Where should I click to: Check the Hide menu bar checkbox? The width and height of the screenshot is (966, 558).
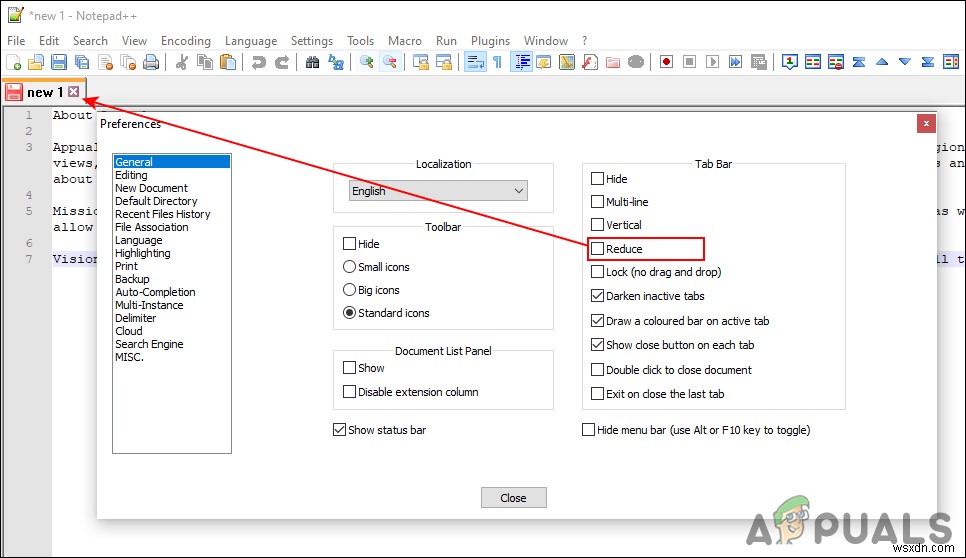[588, 429]
